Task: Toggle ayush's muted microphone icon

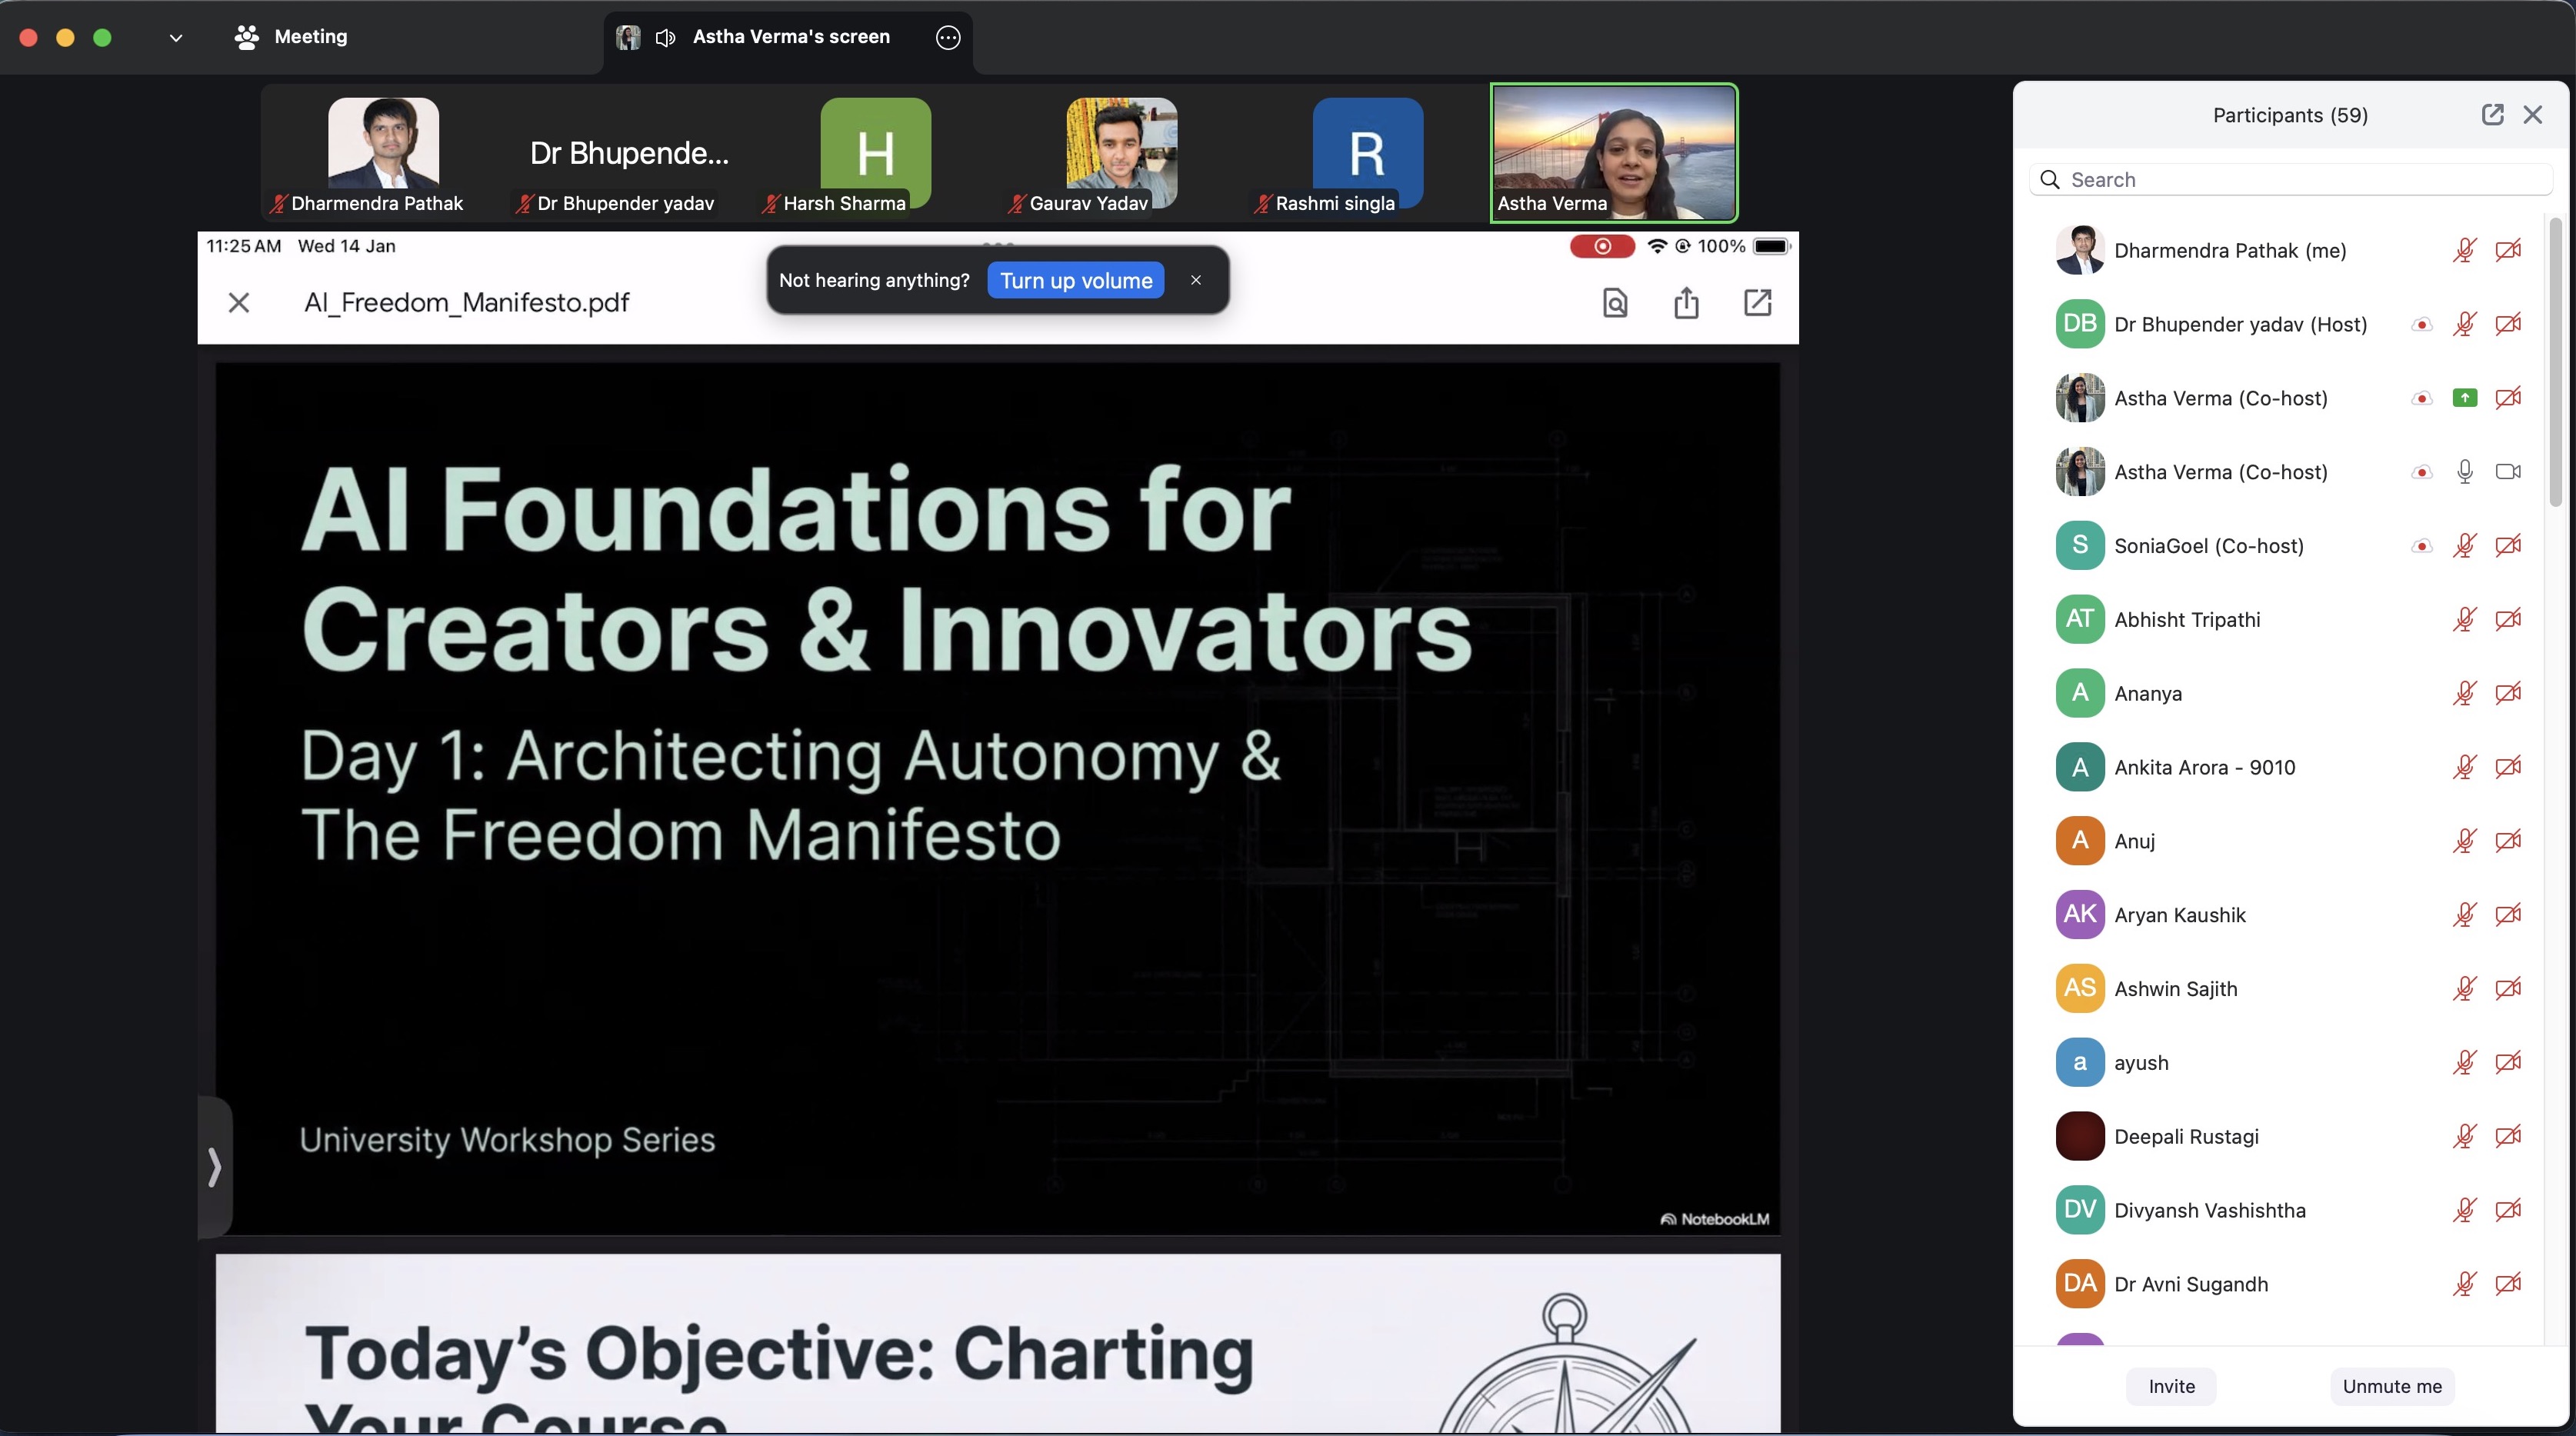Action: click(x=2464, y=1062)
